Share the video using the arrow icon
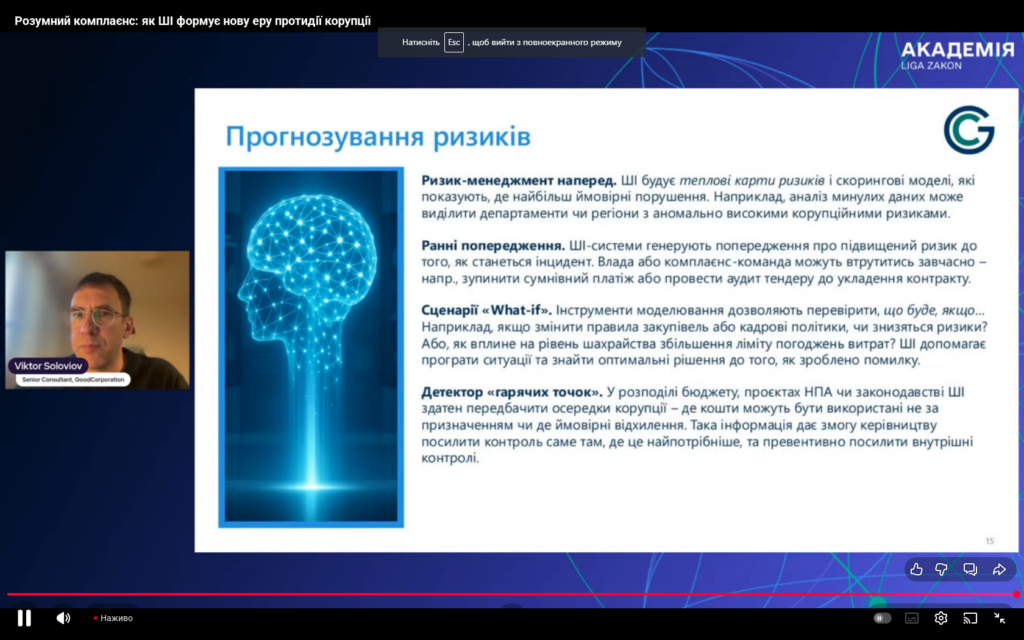The image size is (1024, 640). tap(998, 569)
